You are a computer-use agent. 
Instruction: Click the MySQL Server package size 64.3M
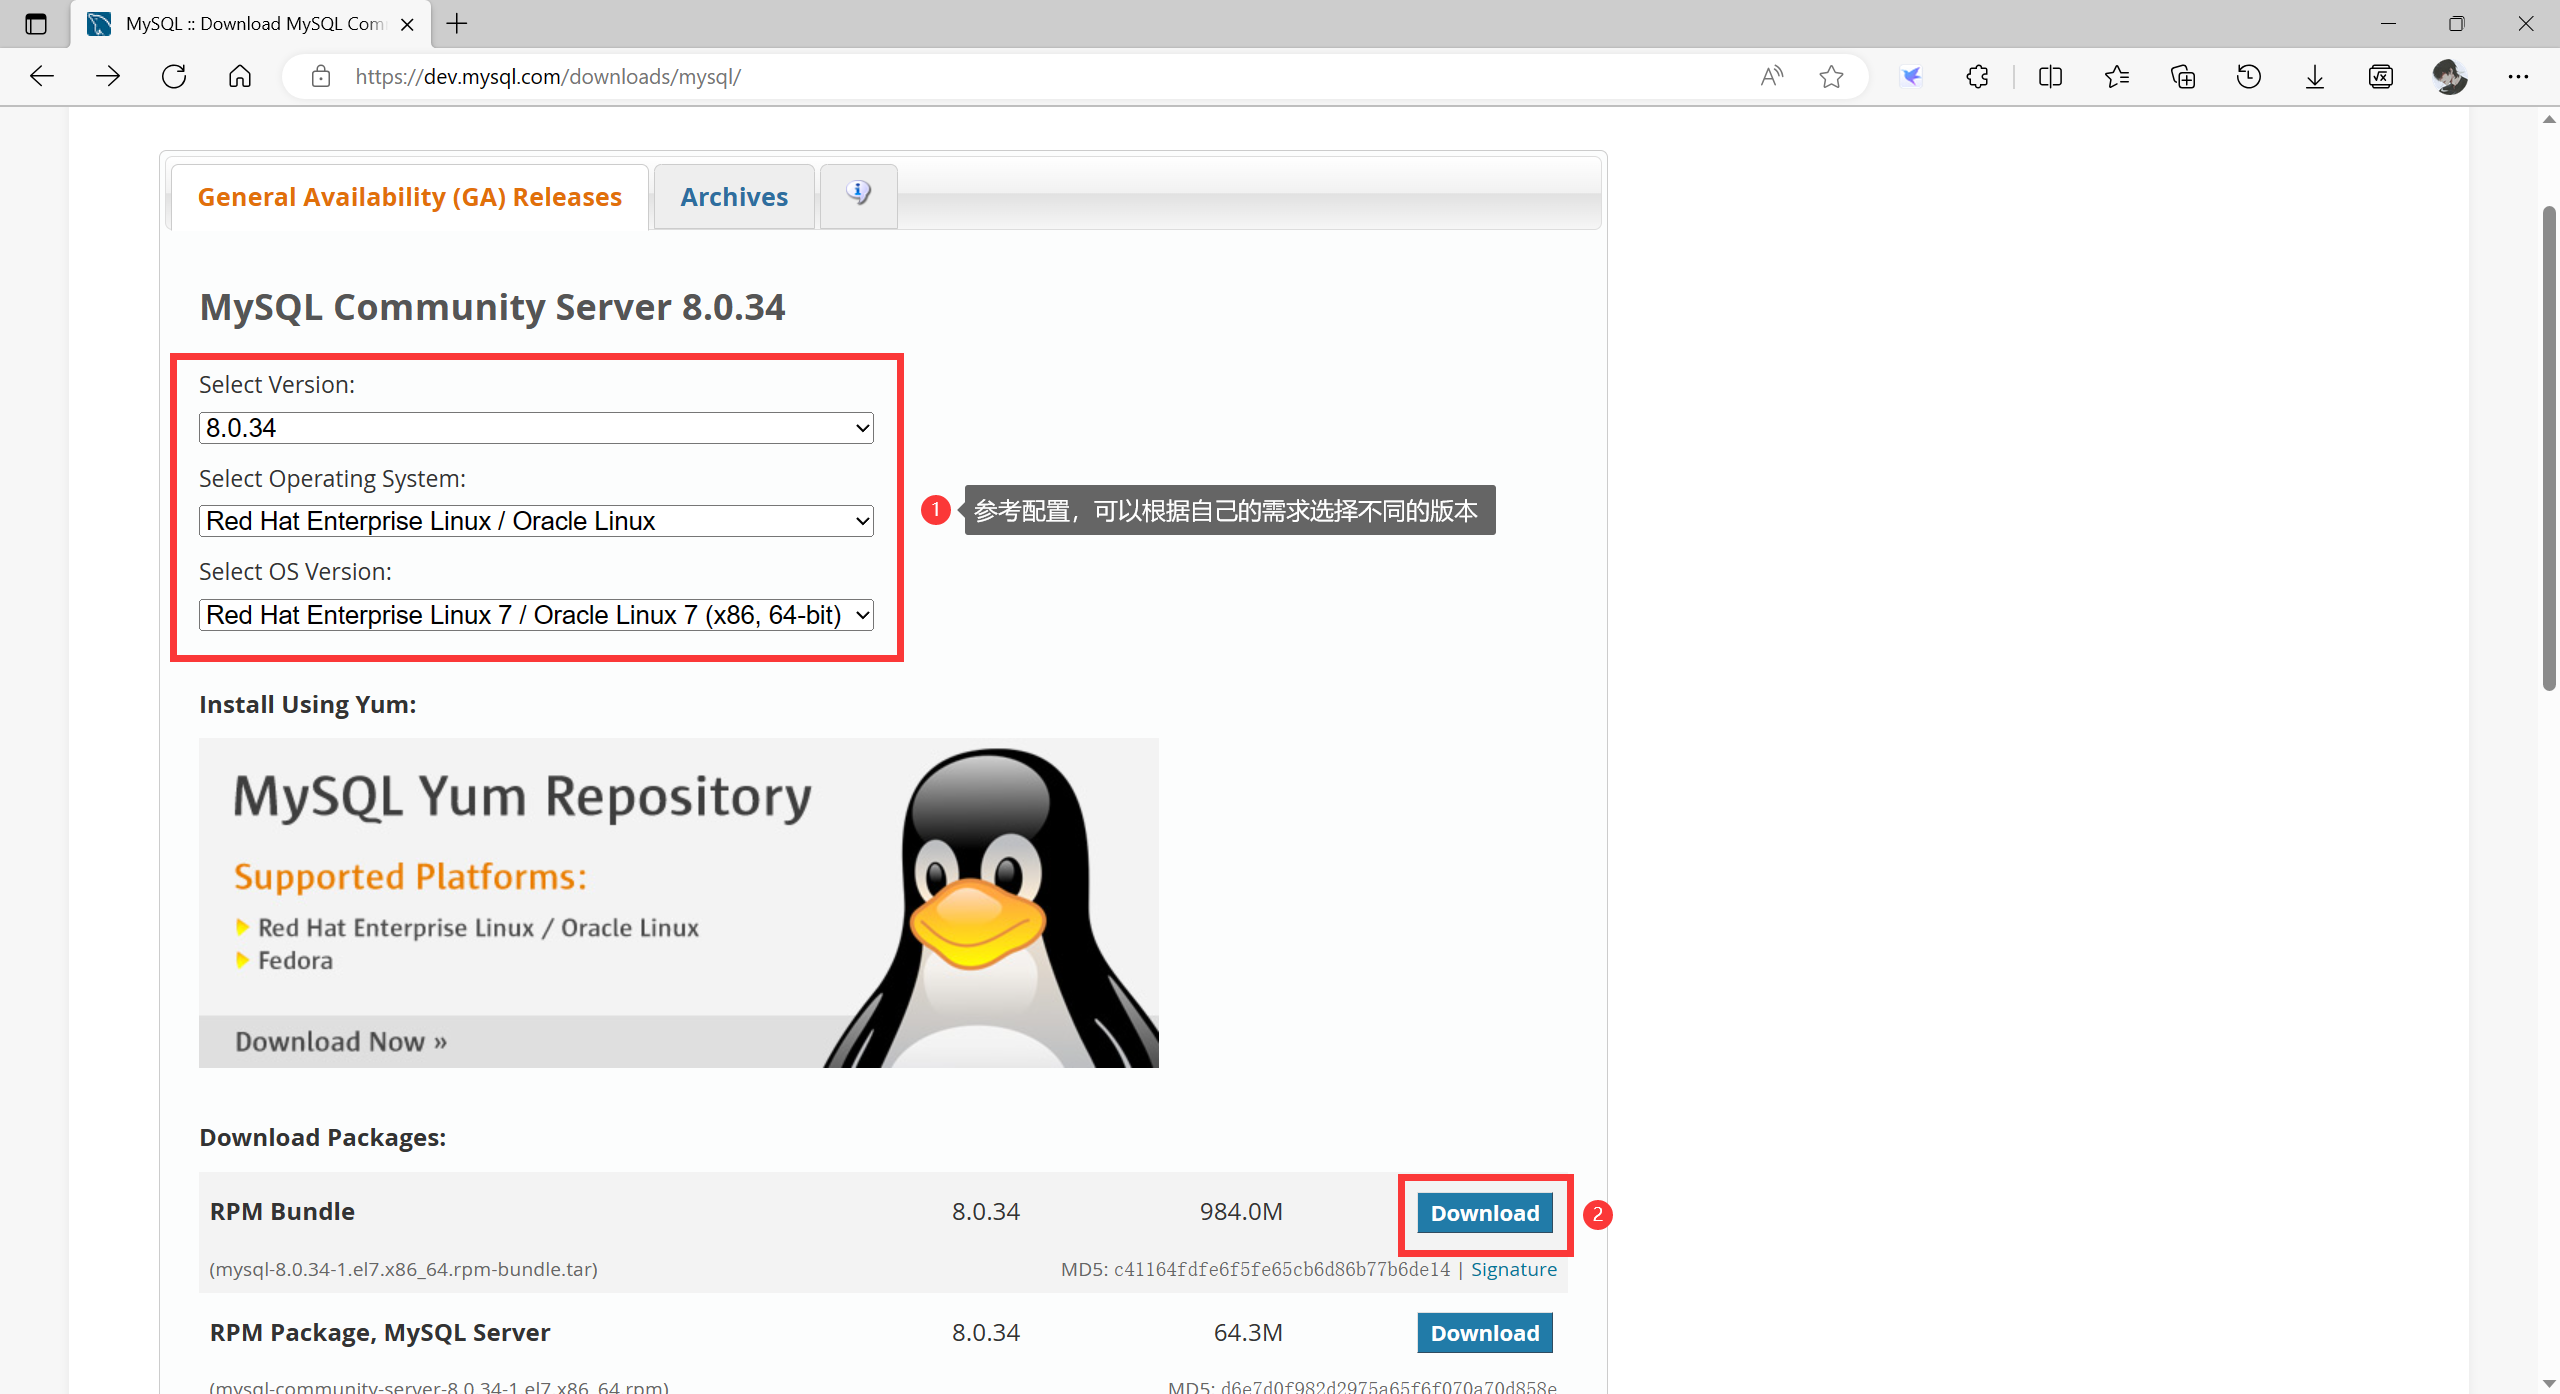(x=1248, y=1332)
